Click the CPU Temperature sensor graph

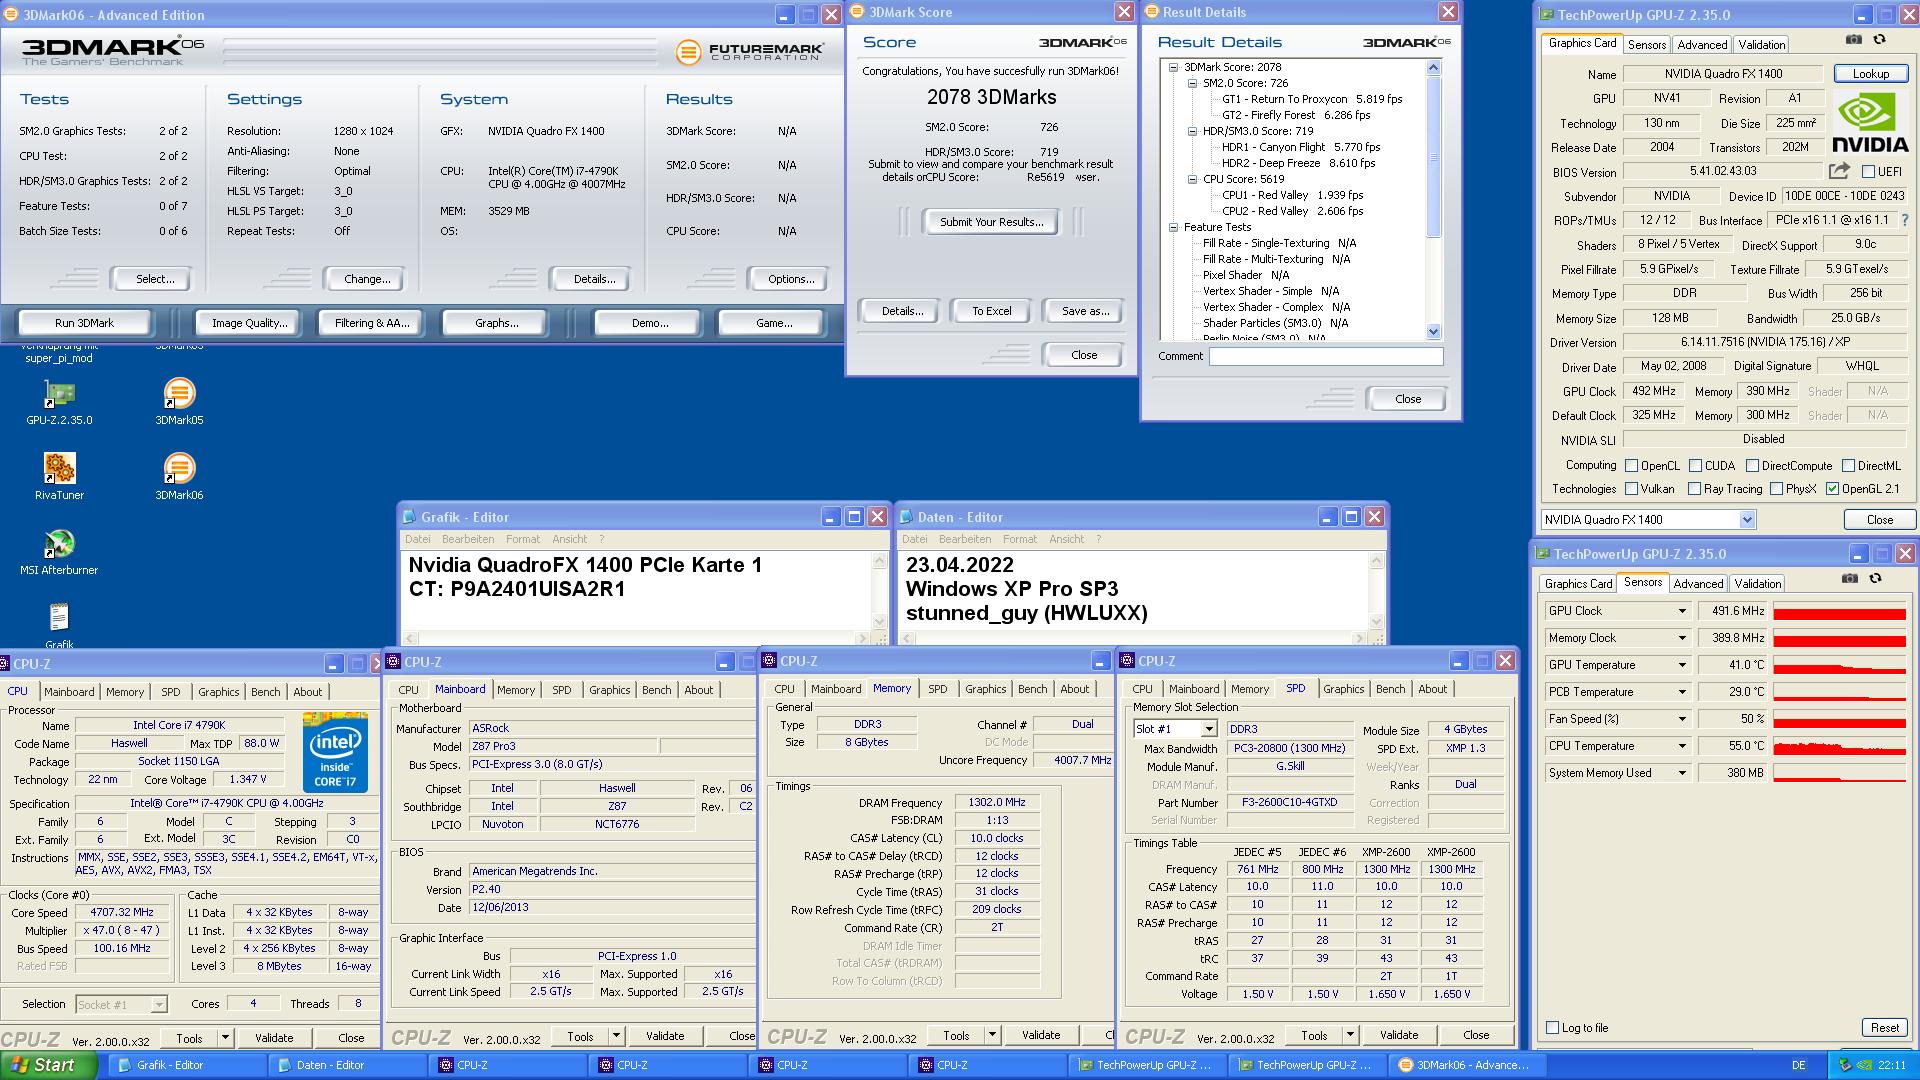tap(1840, 746)
